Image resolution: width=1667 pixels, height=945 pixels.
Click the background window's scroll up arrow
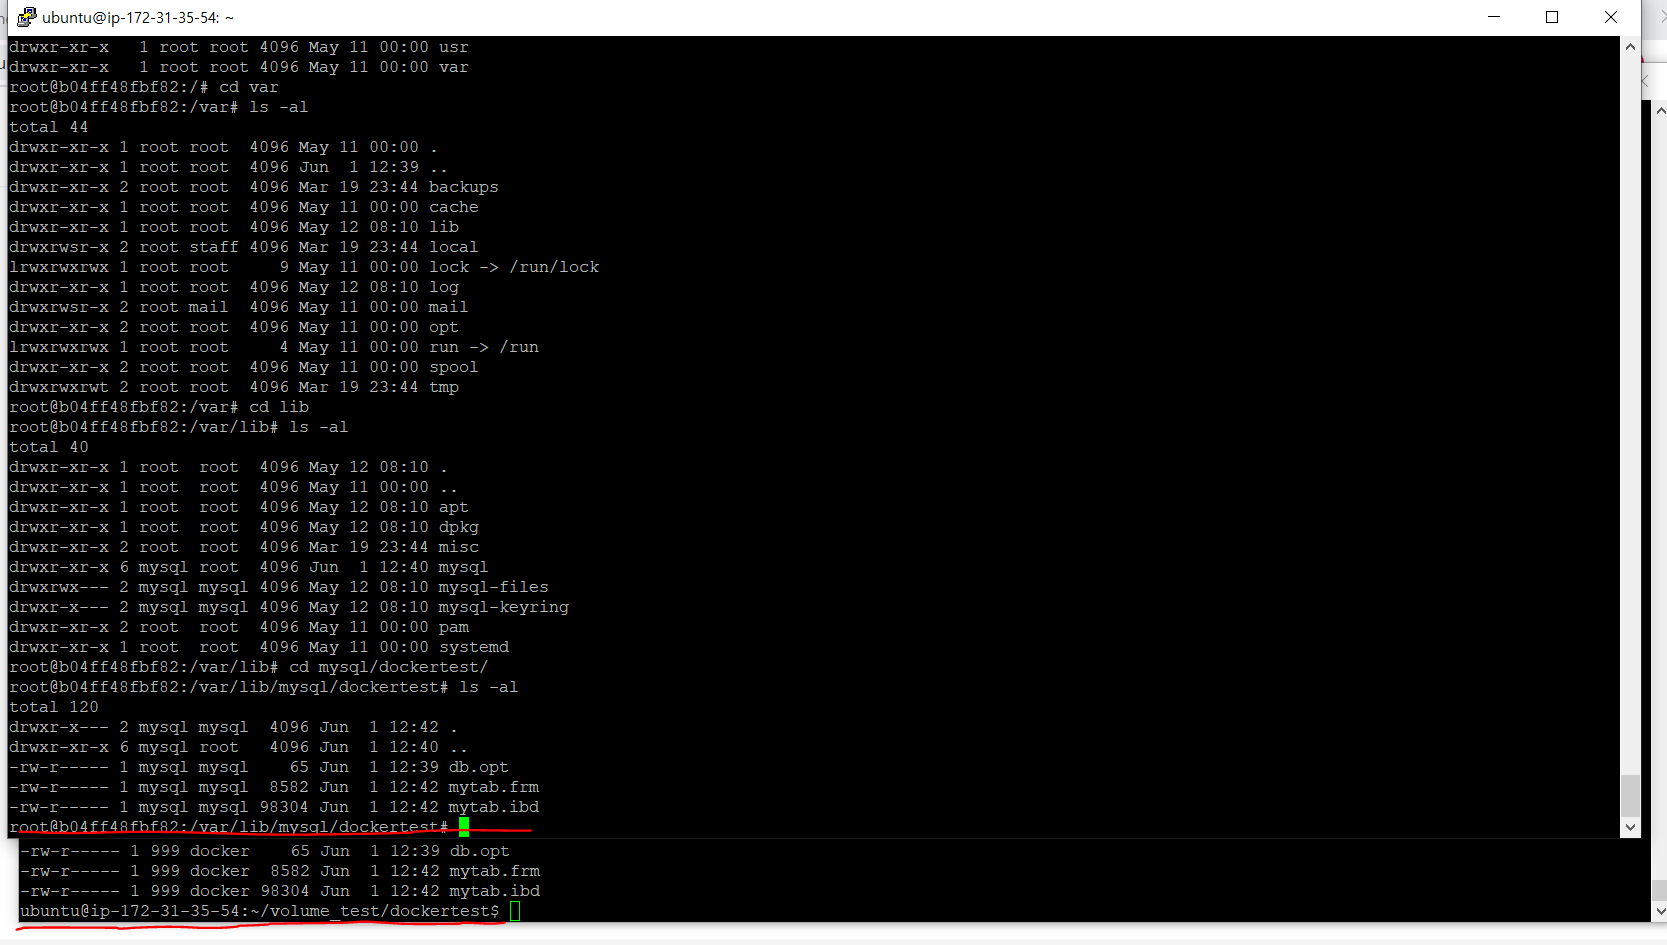pos(1659,110)
